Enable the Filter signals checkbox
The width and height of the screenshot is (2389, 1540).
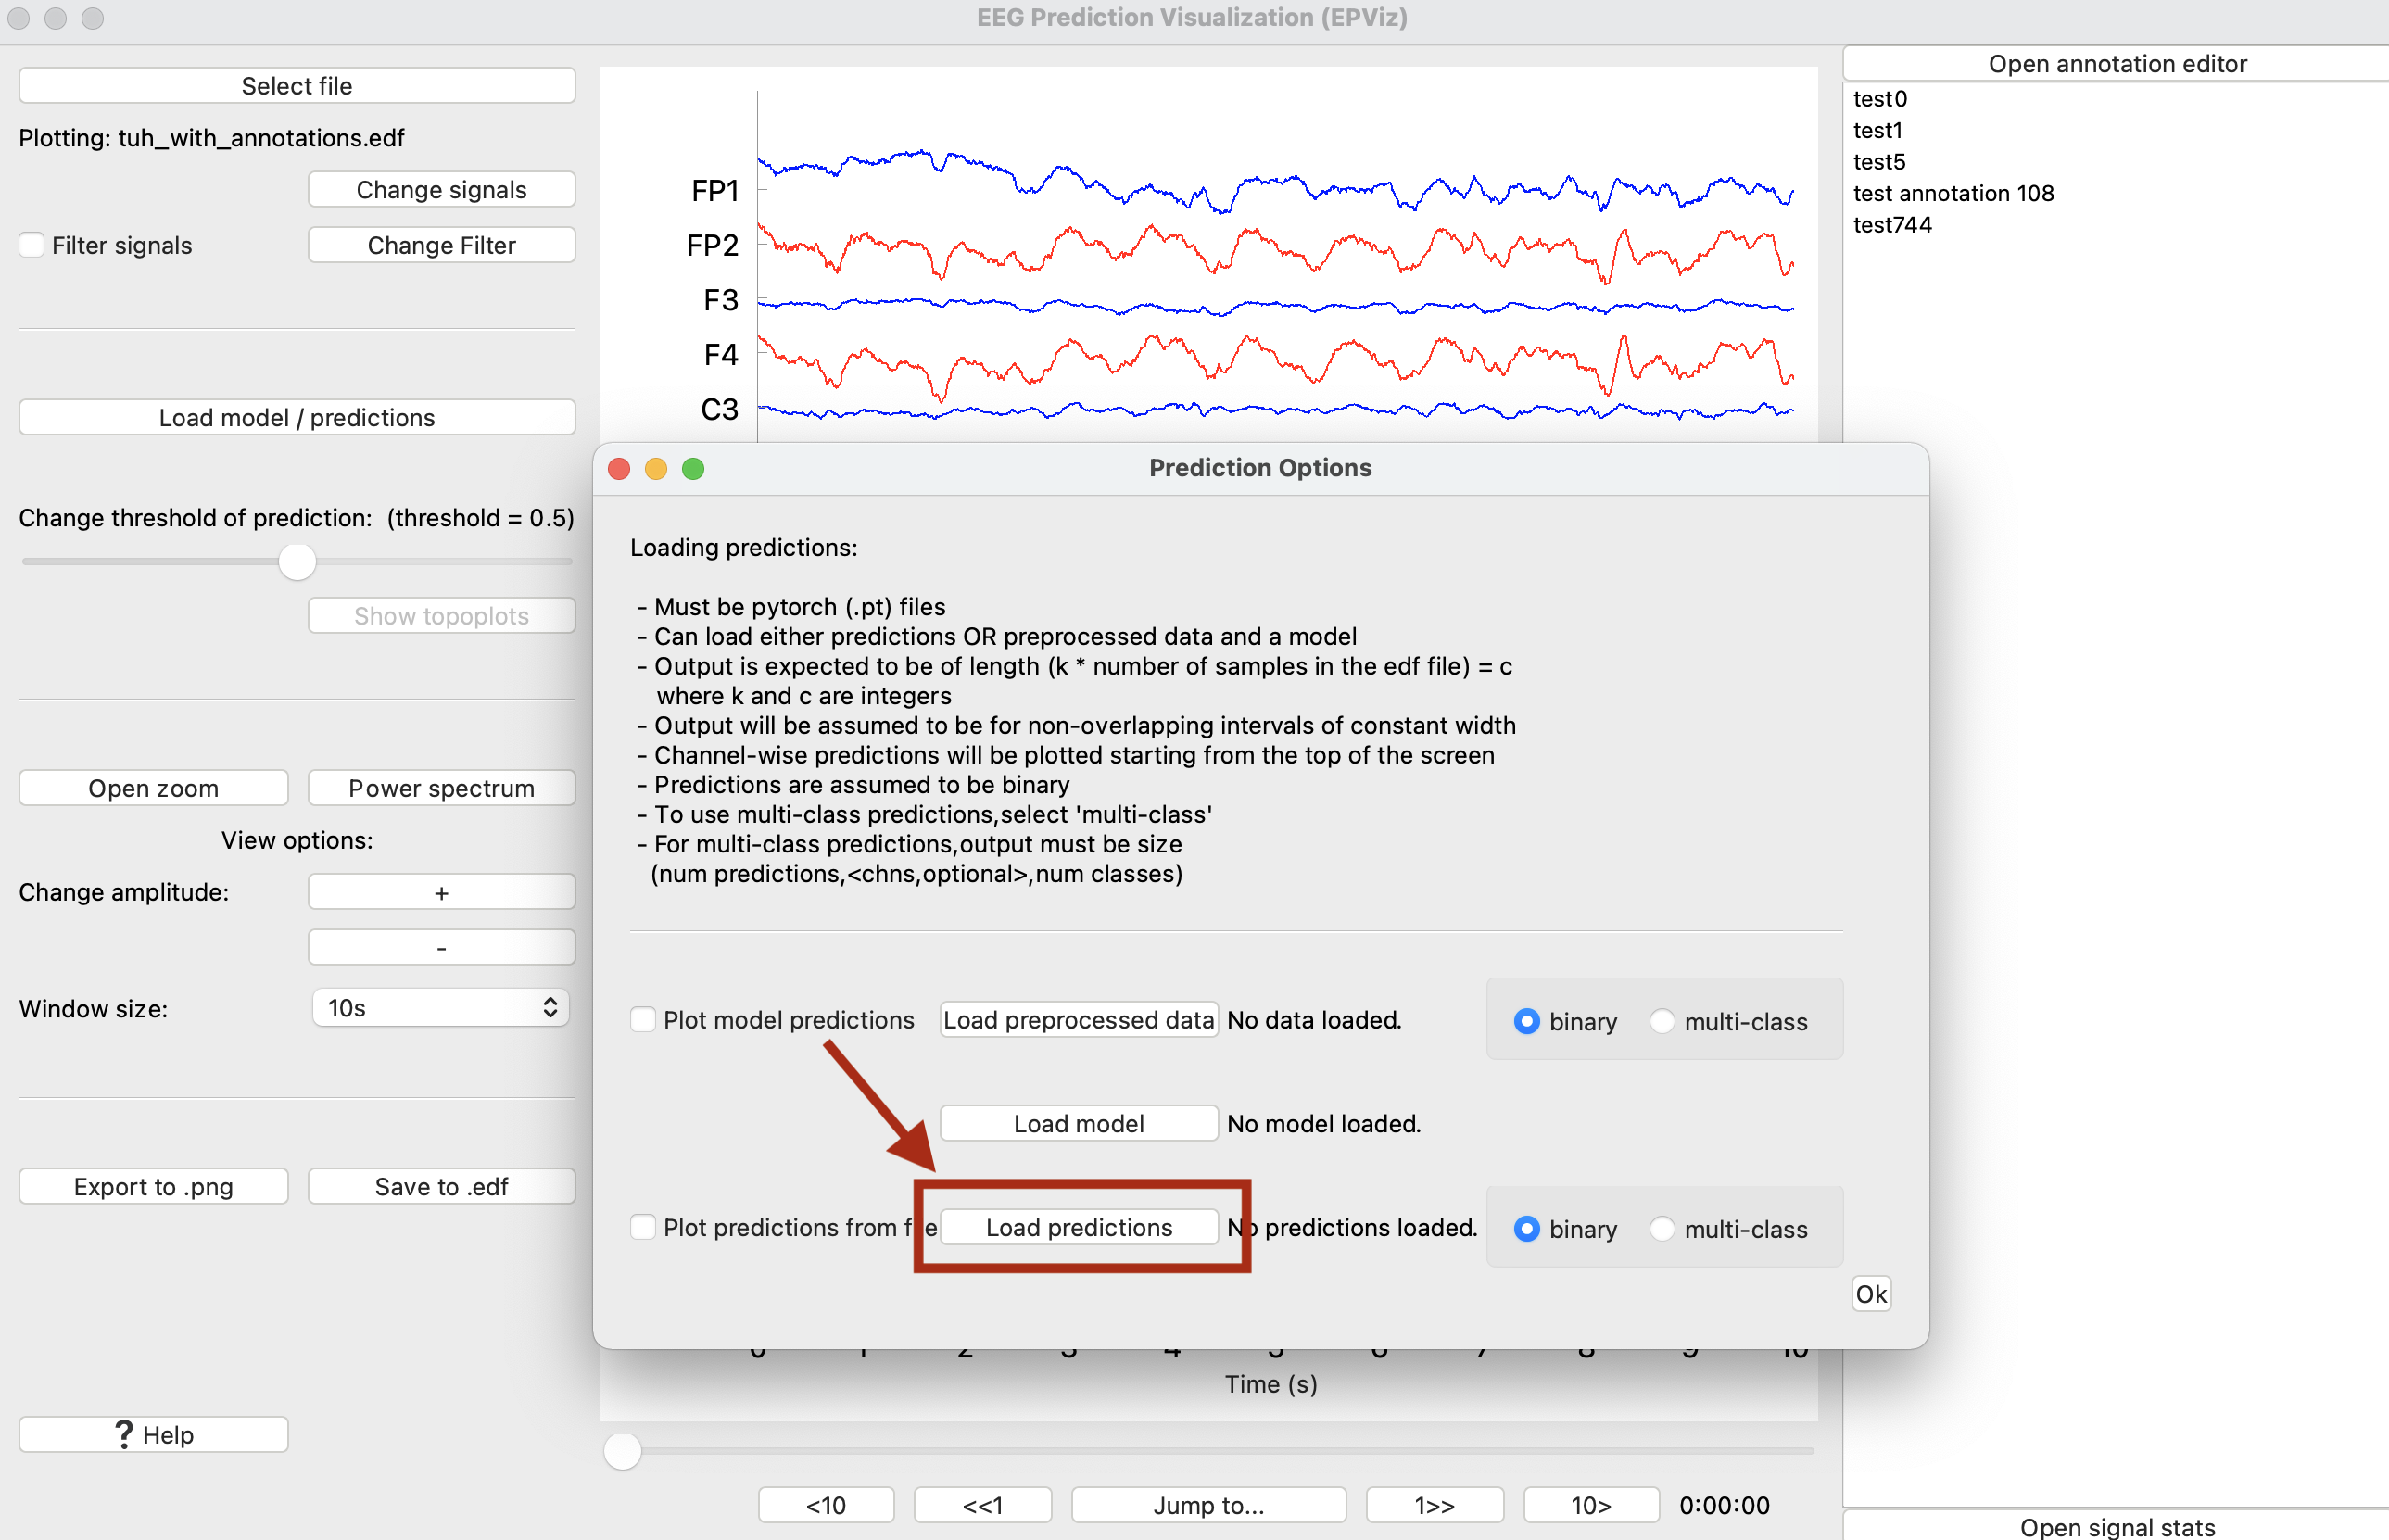(x=32, y=245)
